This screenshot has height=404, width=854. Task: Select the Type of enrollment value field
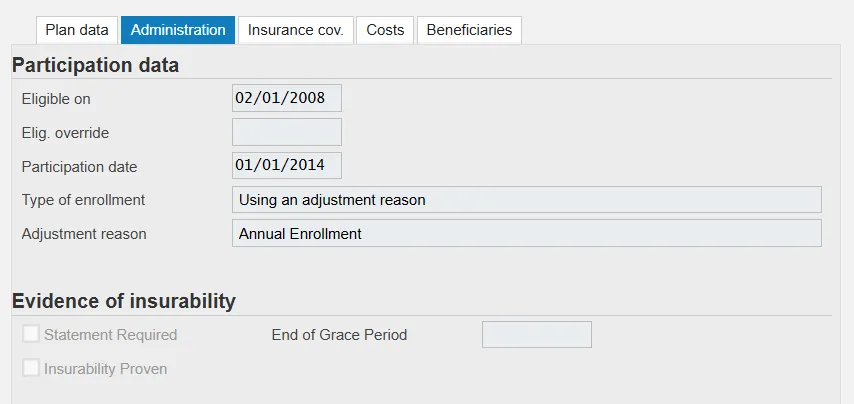point(526,200)
